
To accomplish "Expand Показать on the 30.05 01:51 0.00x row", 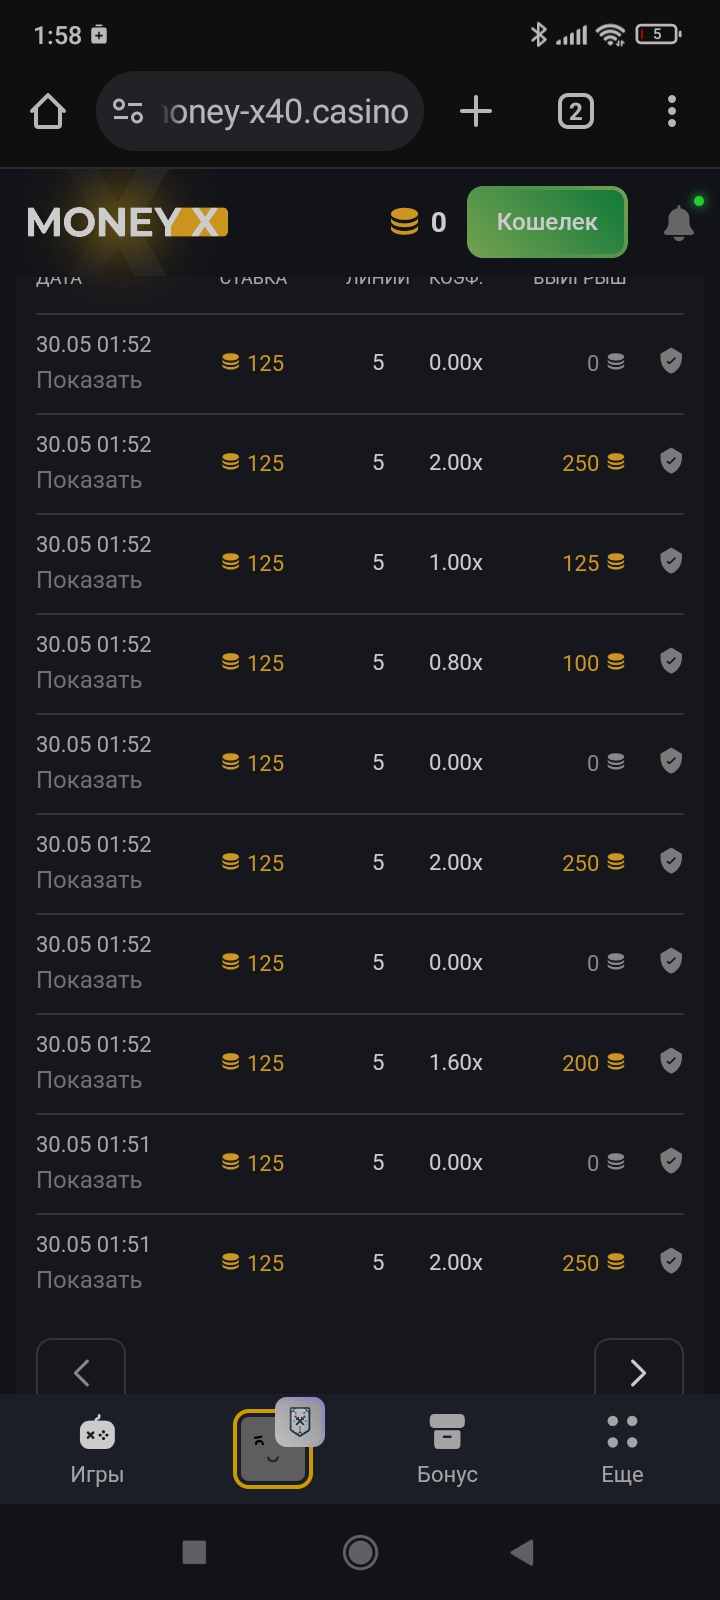I will (x=89, y=1181).
